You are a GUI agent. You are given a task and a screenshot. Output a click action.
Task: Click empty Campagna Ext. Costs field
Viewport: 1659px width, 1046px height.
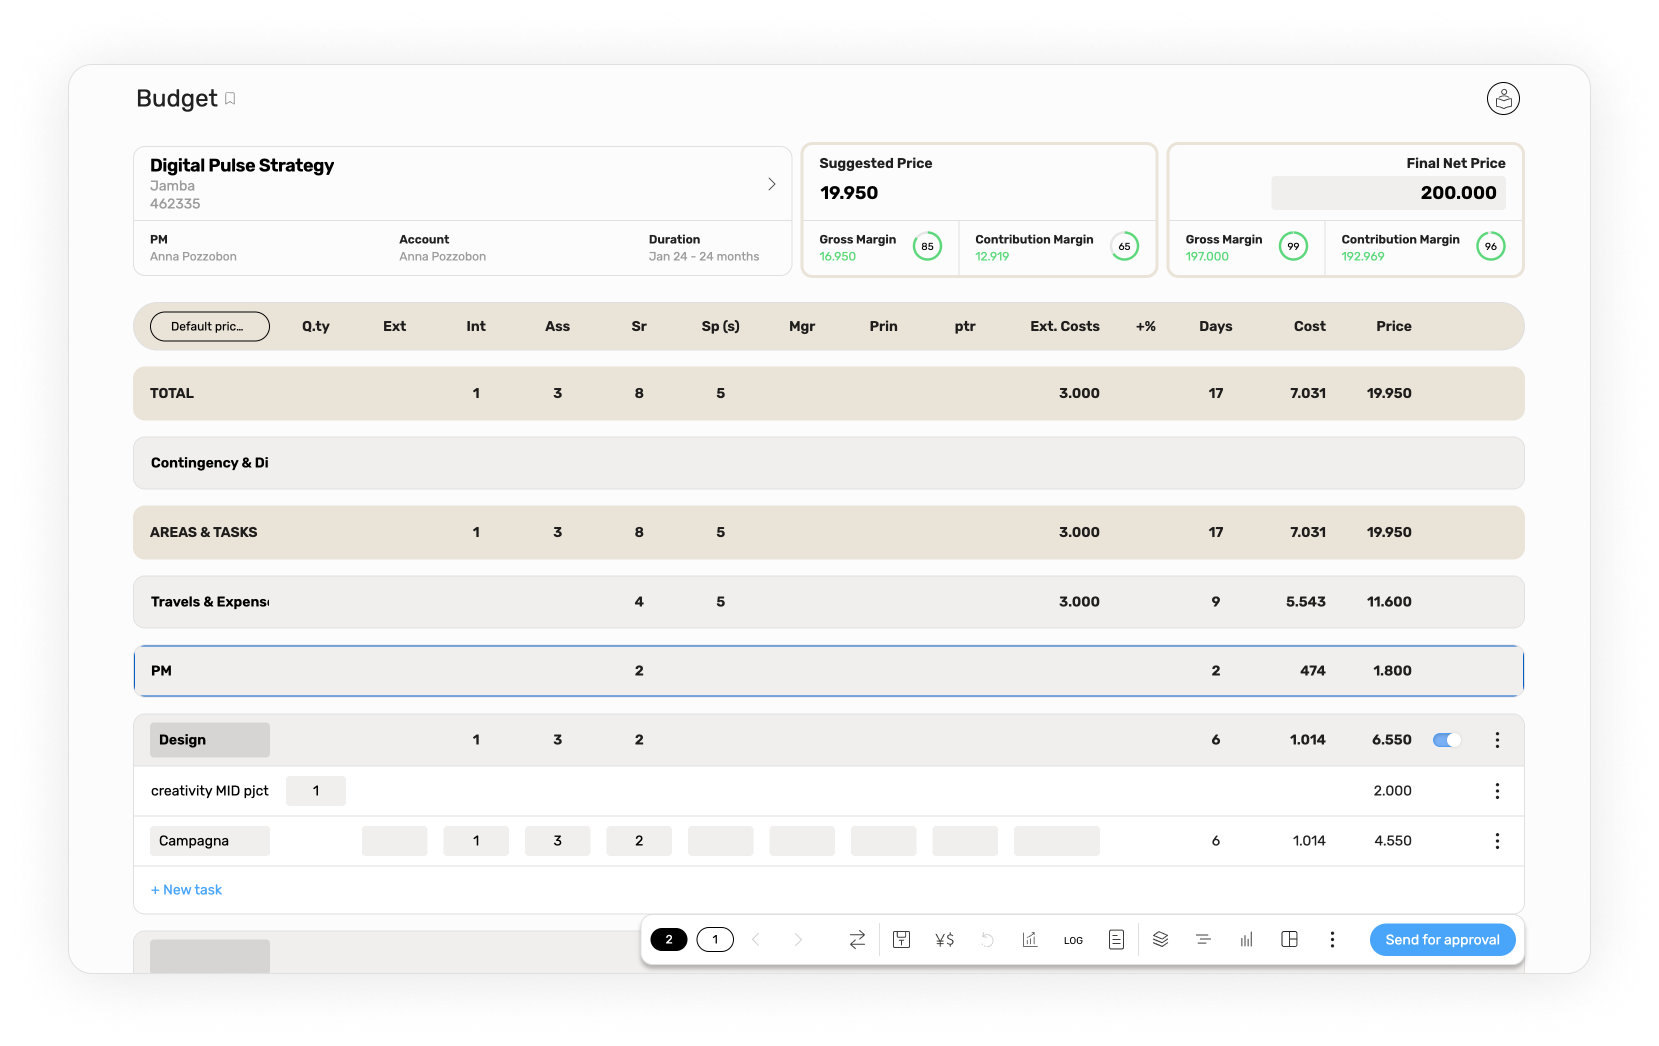pyautogui.click(x=1057, y=841)
